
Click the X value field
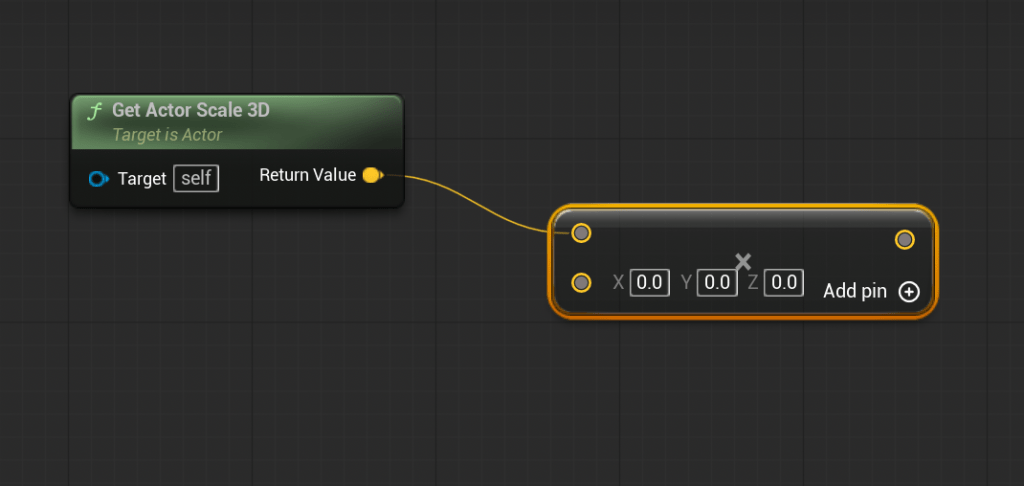650,283
